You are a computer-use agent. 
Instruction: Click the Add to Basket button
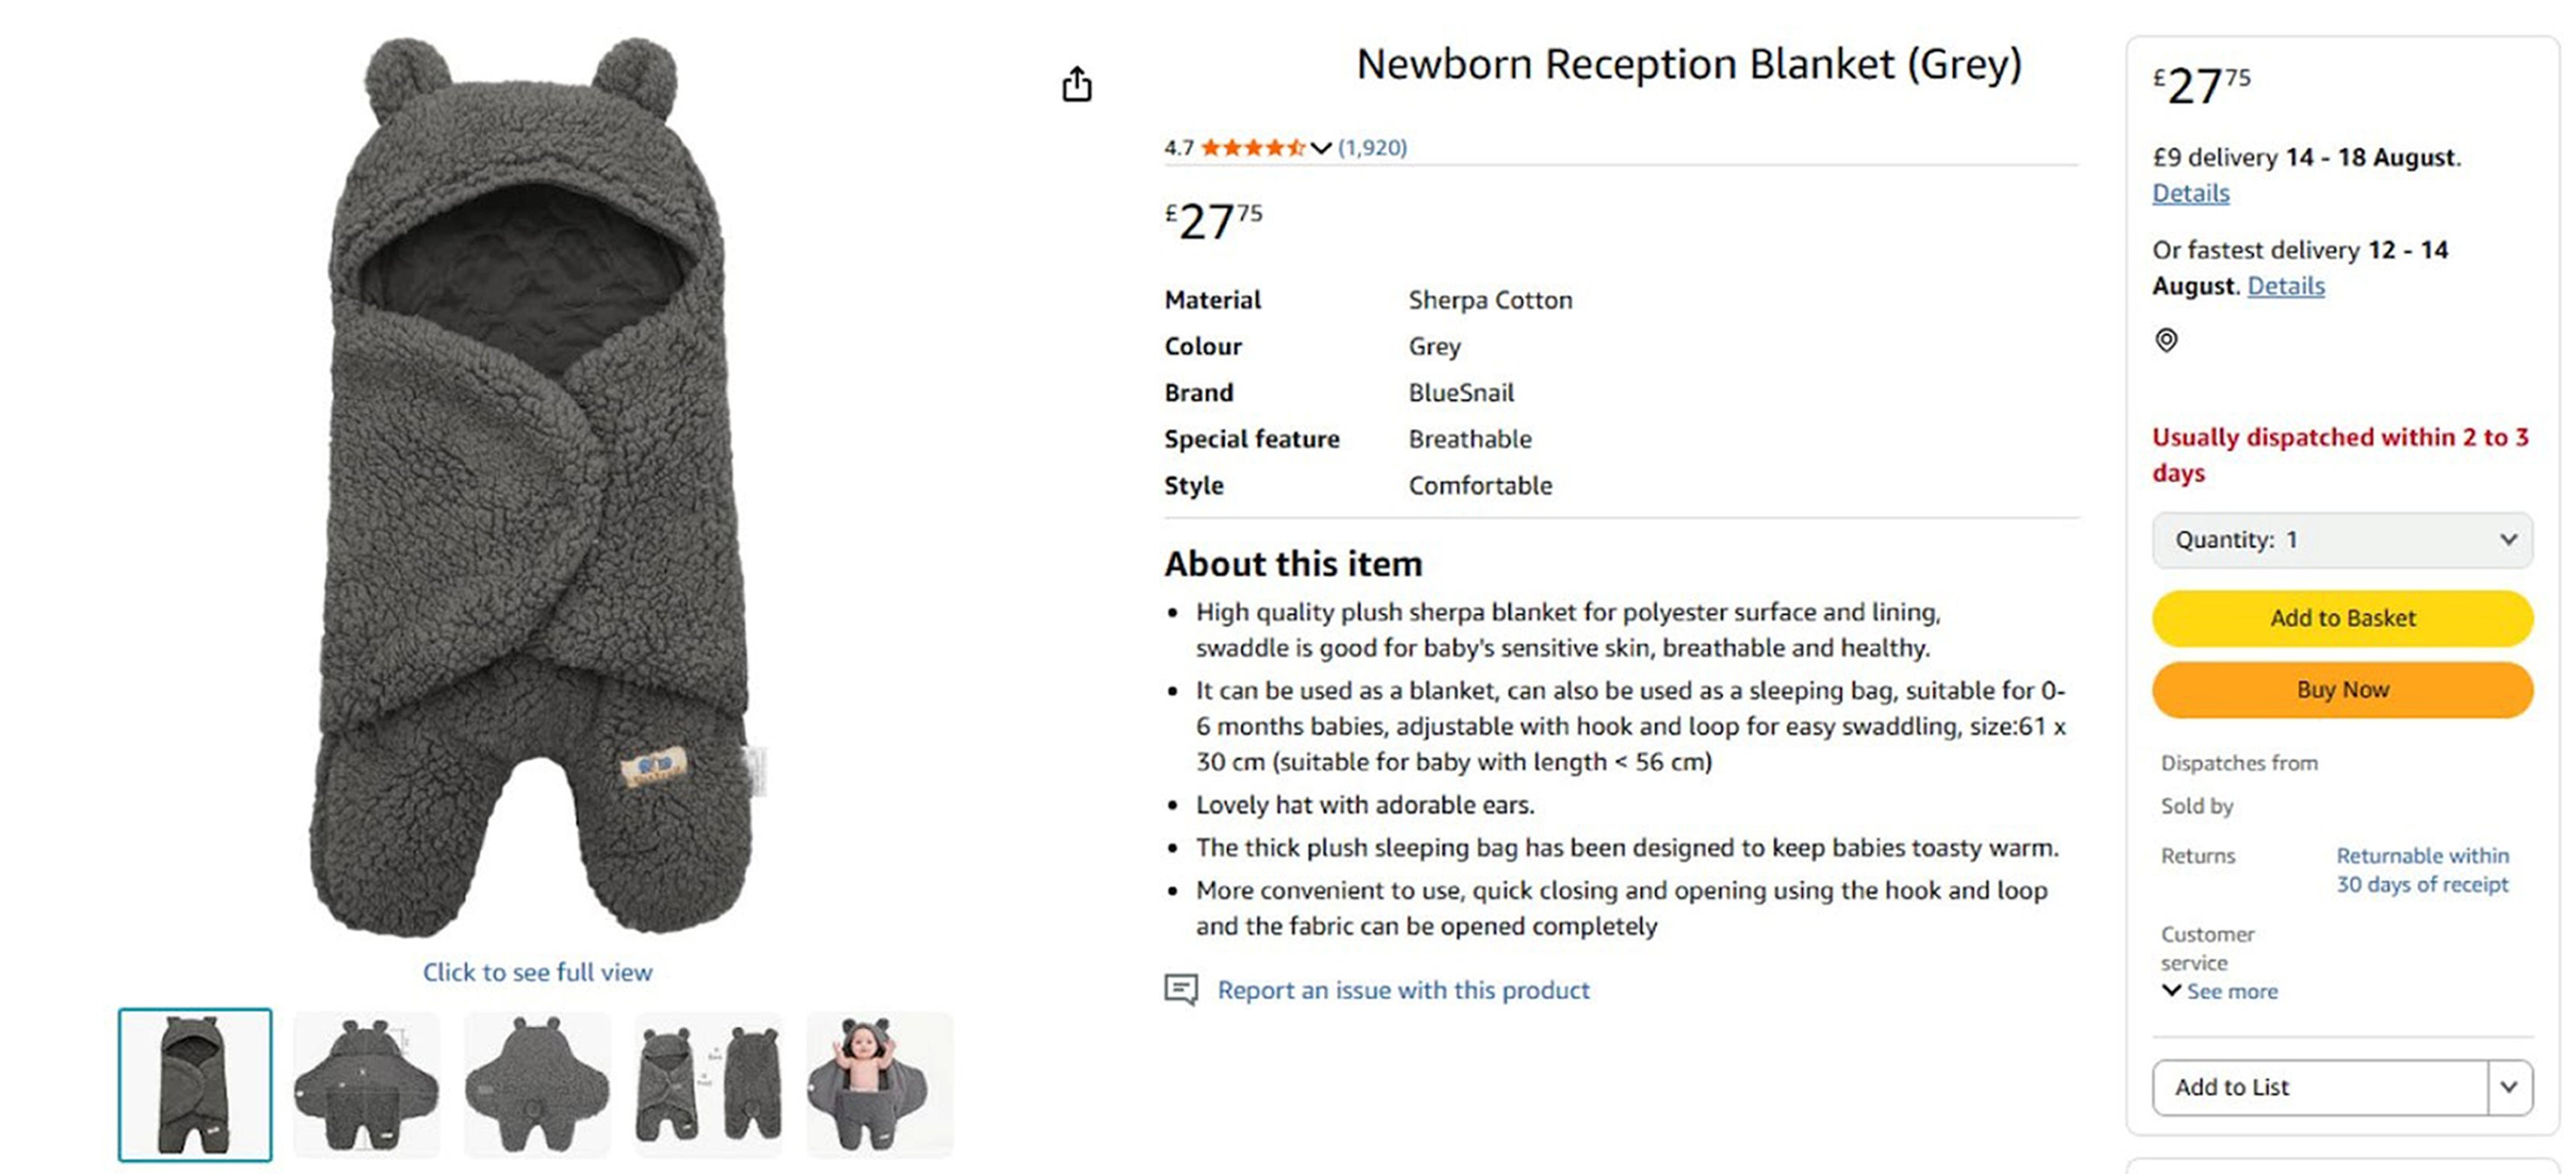[2342, 618]
